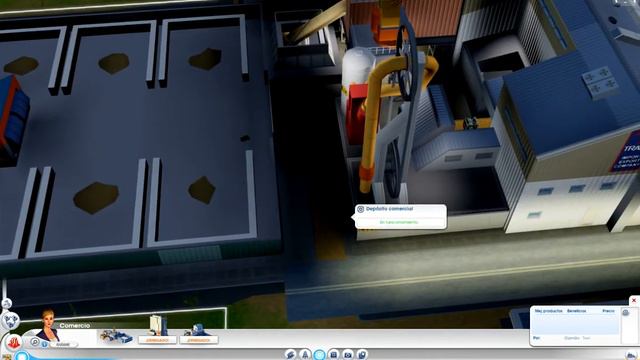Click the Precio column header
This screenshot has height=360, width=640.
click(x=608, y=311)
